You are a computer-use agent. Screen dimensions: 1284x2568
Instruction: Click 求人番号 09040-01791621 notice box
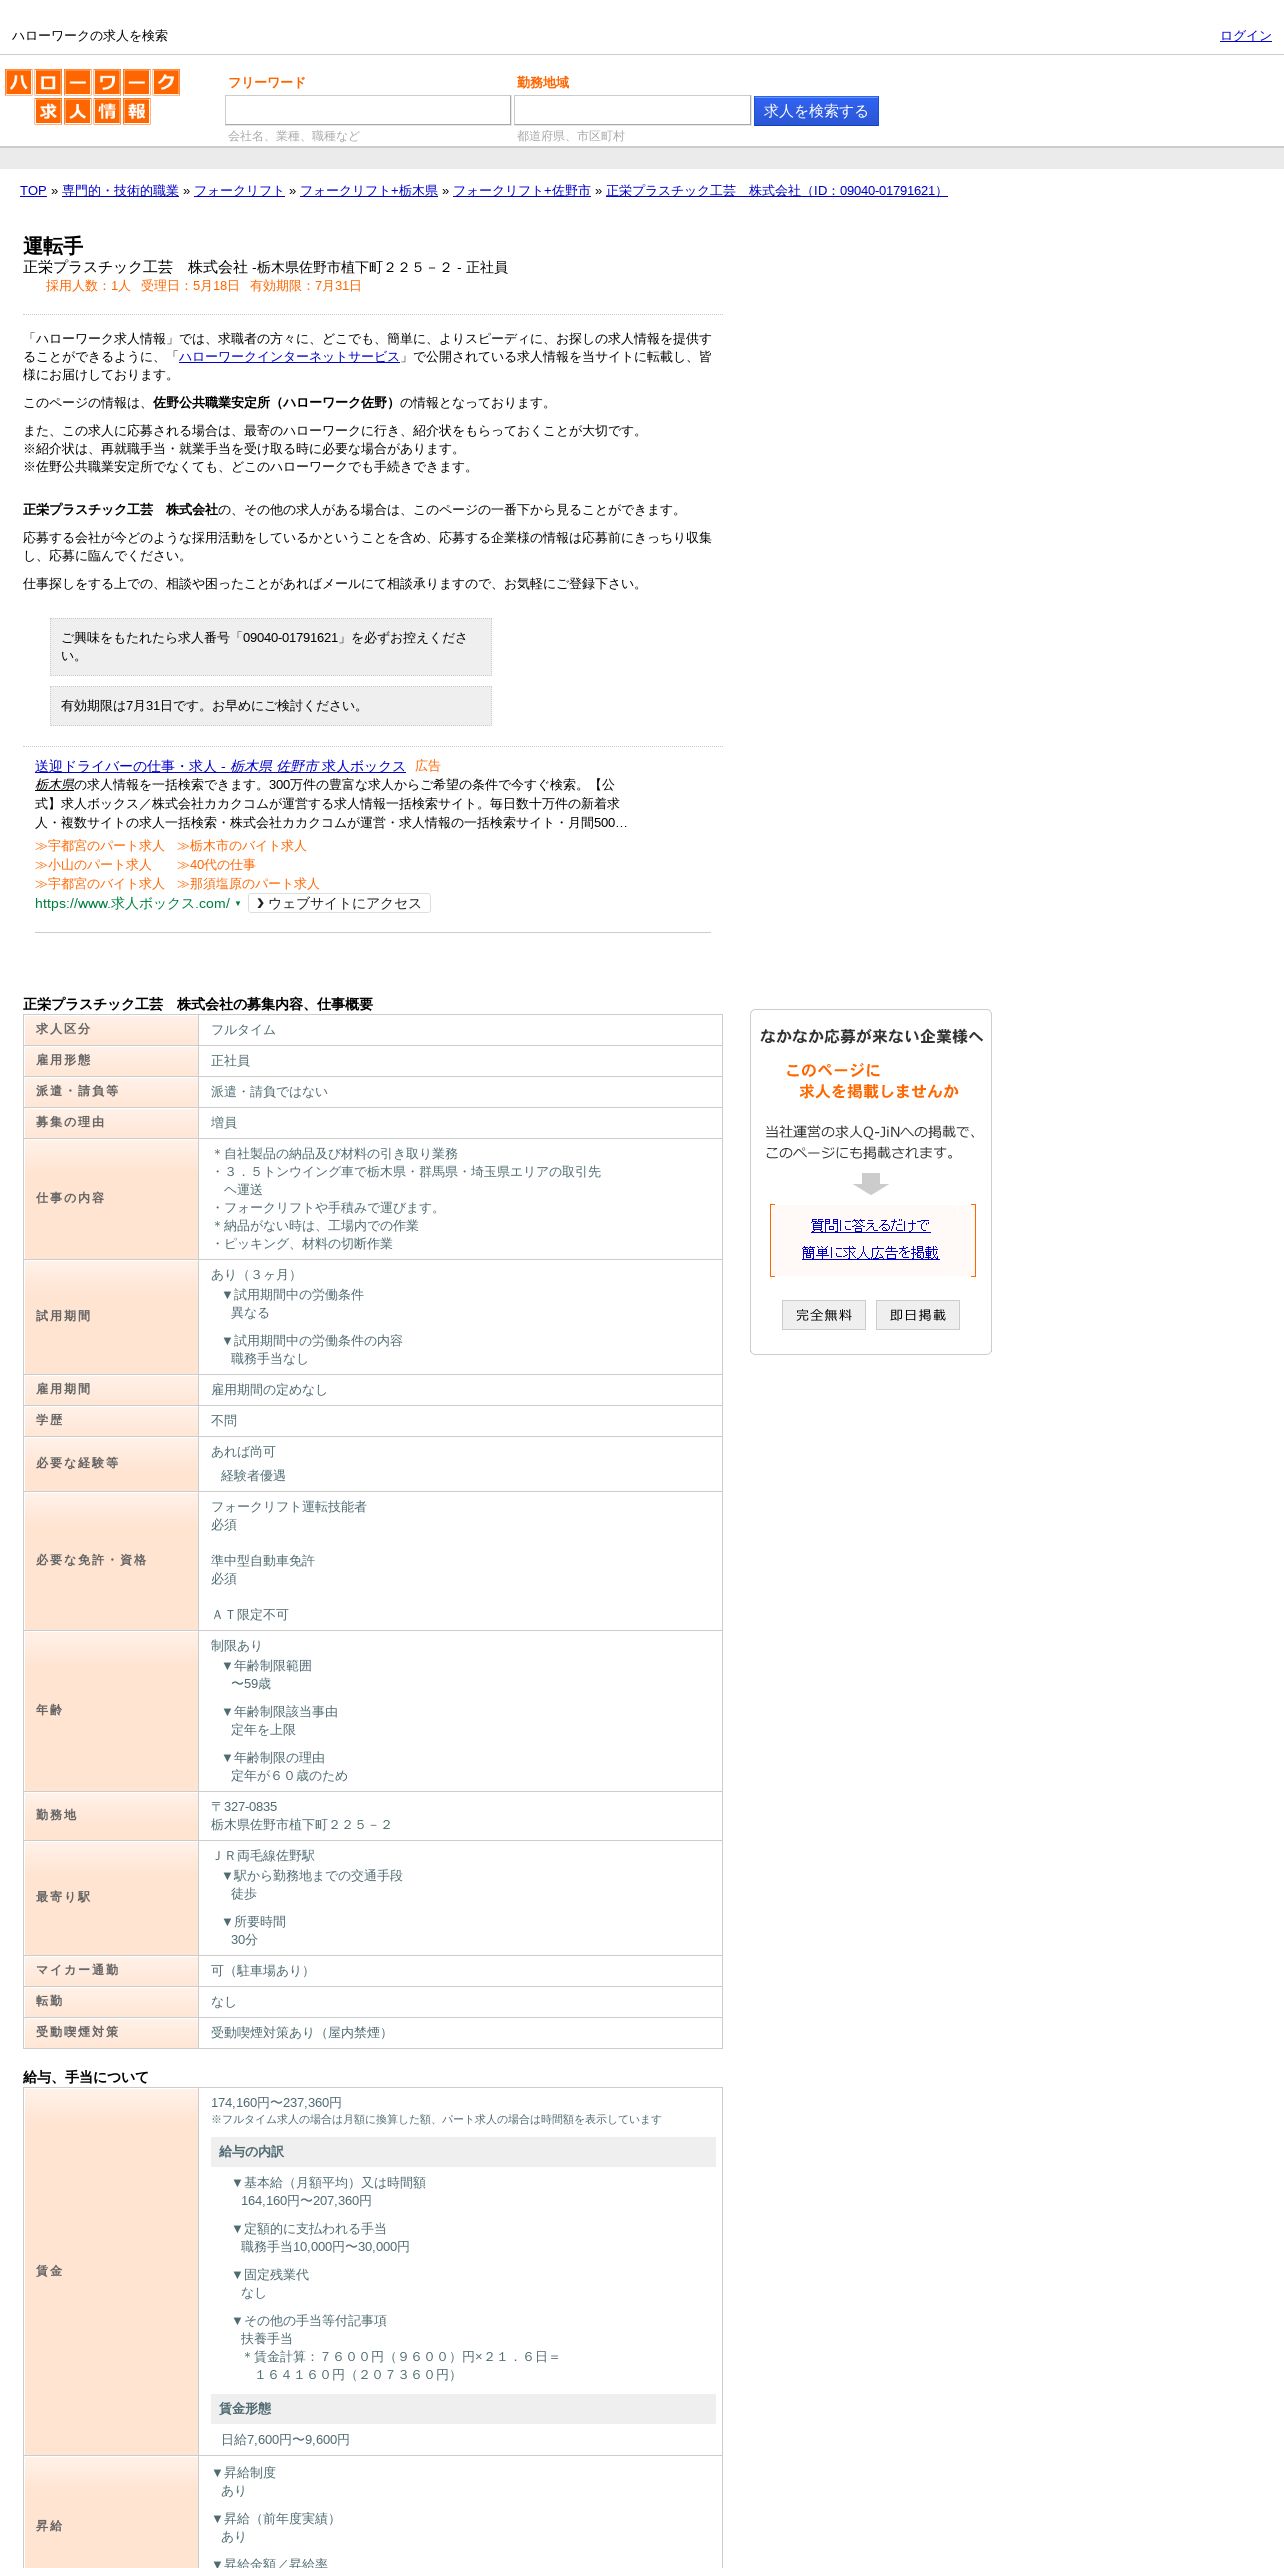pyautogui.click(x=271, y=647)
